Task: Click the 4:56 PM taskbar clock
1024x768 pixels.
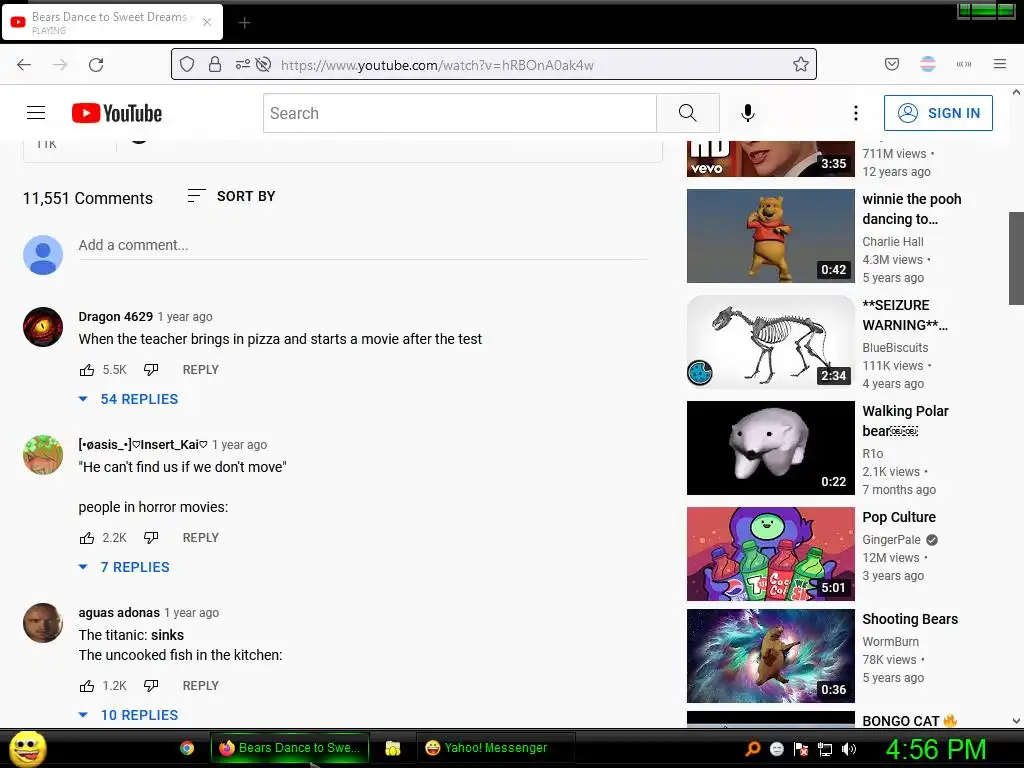Action: click(936, 749)
